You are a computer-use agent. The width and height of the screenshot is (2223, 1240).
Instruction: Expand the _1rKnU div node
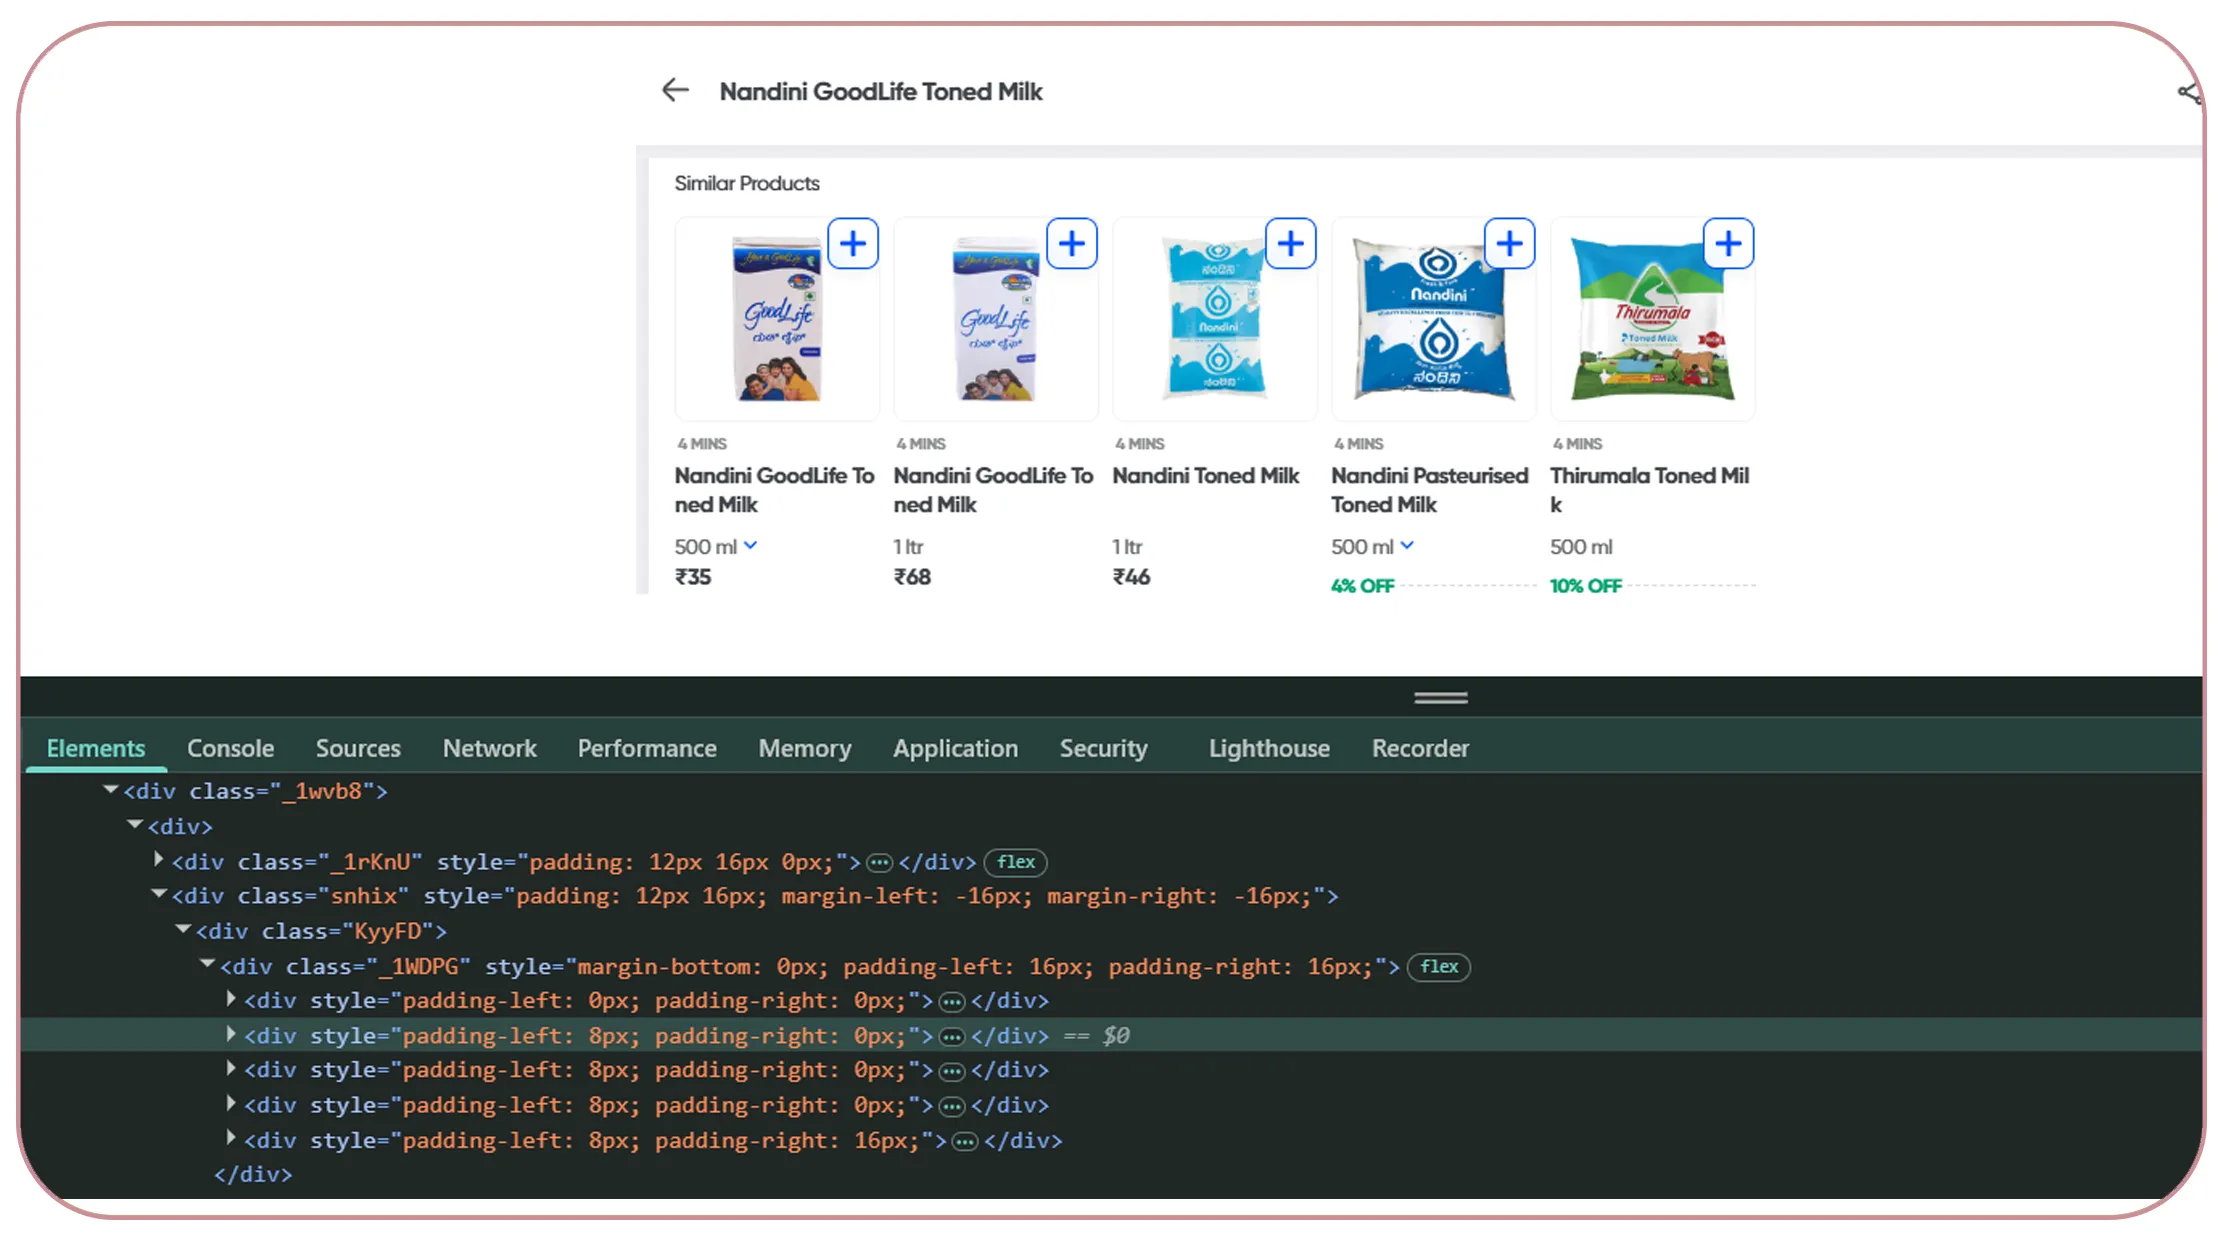point(158,860)
